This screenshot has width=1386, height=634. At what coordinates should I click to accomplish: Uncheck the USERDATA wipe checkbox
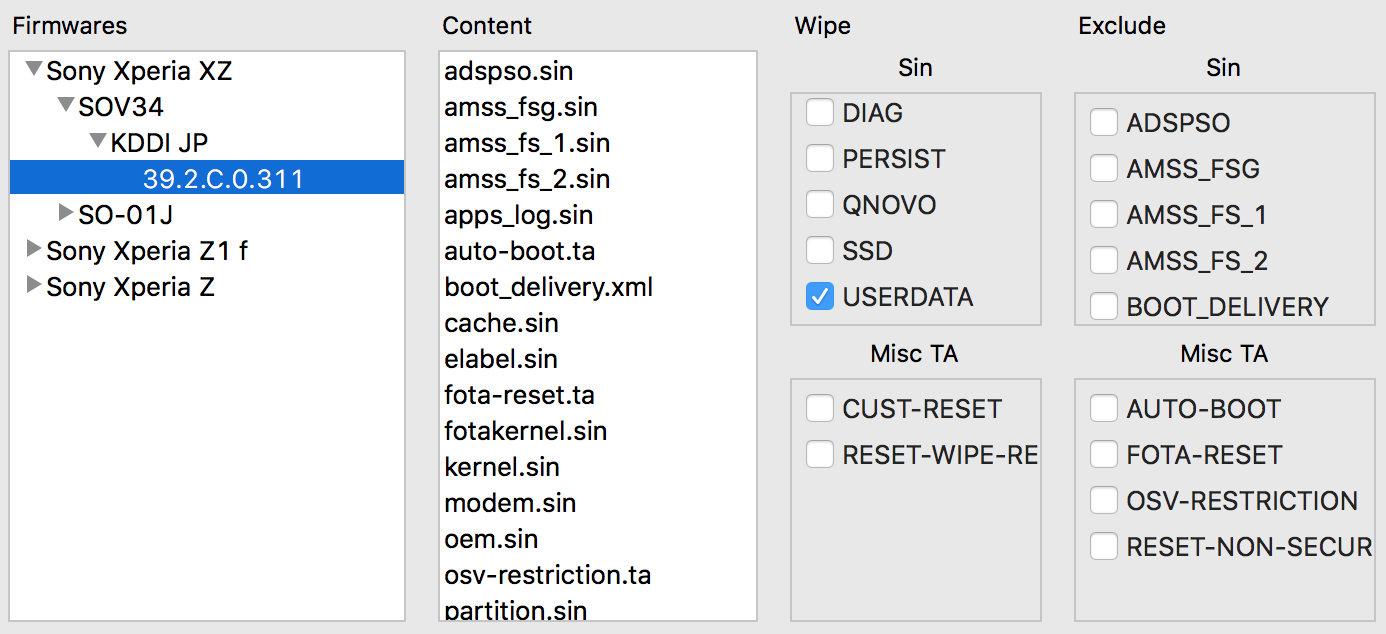[x=820, y=297]
